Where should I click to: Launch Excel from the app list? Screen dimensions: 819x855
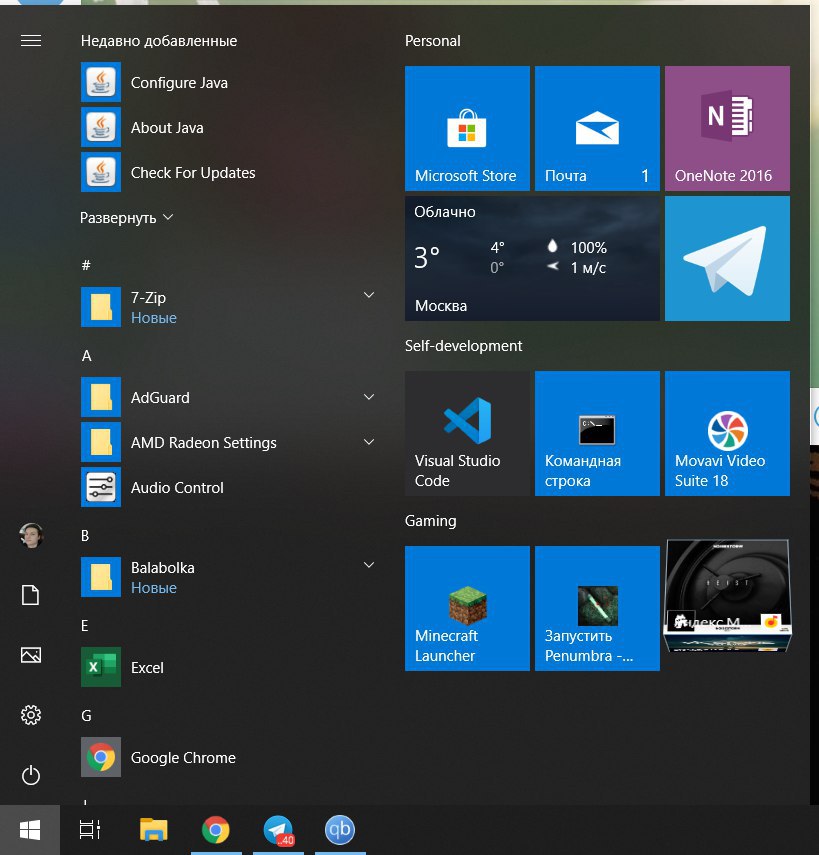click(229, 667)
